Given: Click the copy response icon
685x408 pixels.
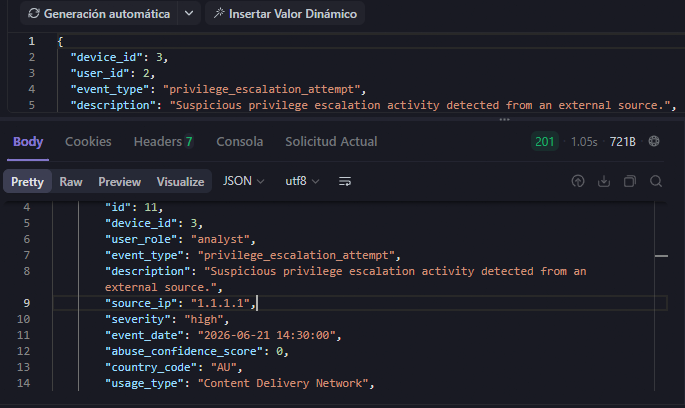Looking at the screenshot, I should [630, 181].
